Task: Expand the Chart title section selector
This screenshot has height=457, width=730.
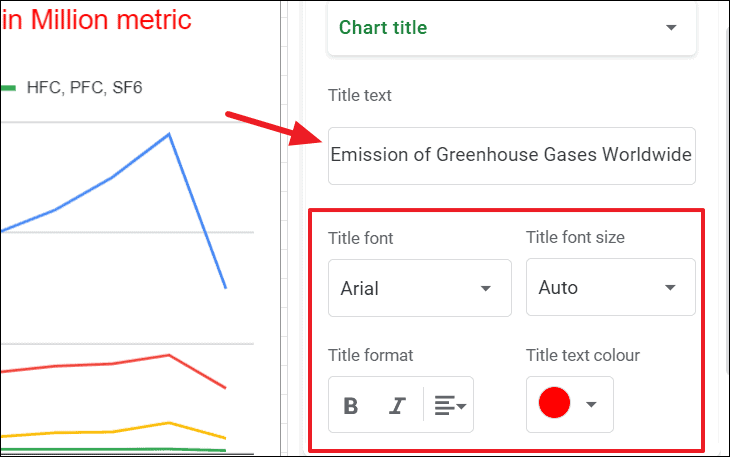Action: pos(511,28)
